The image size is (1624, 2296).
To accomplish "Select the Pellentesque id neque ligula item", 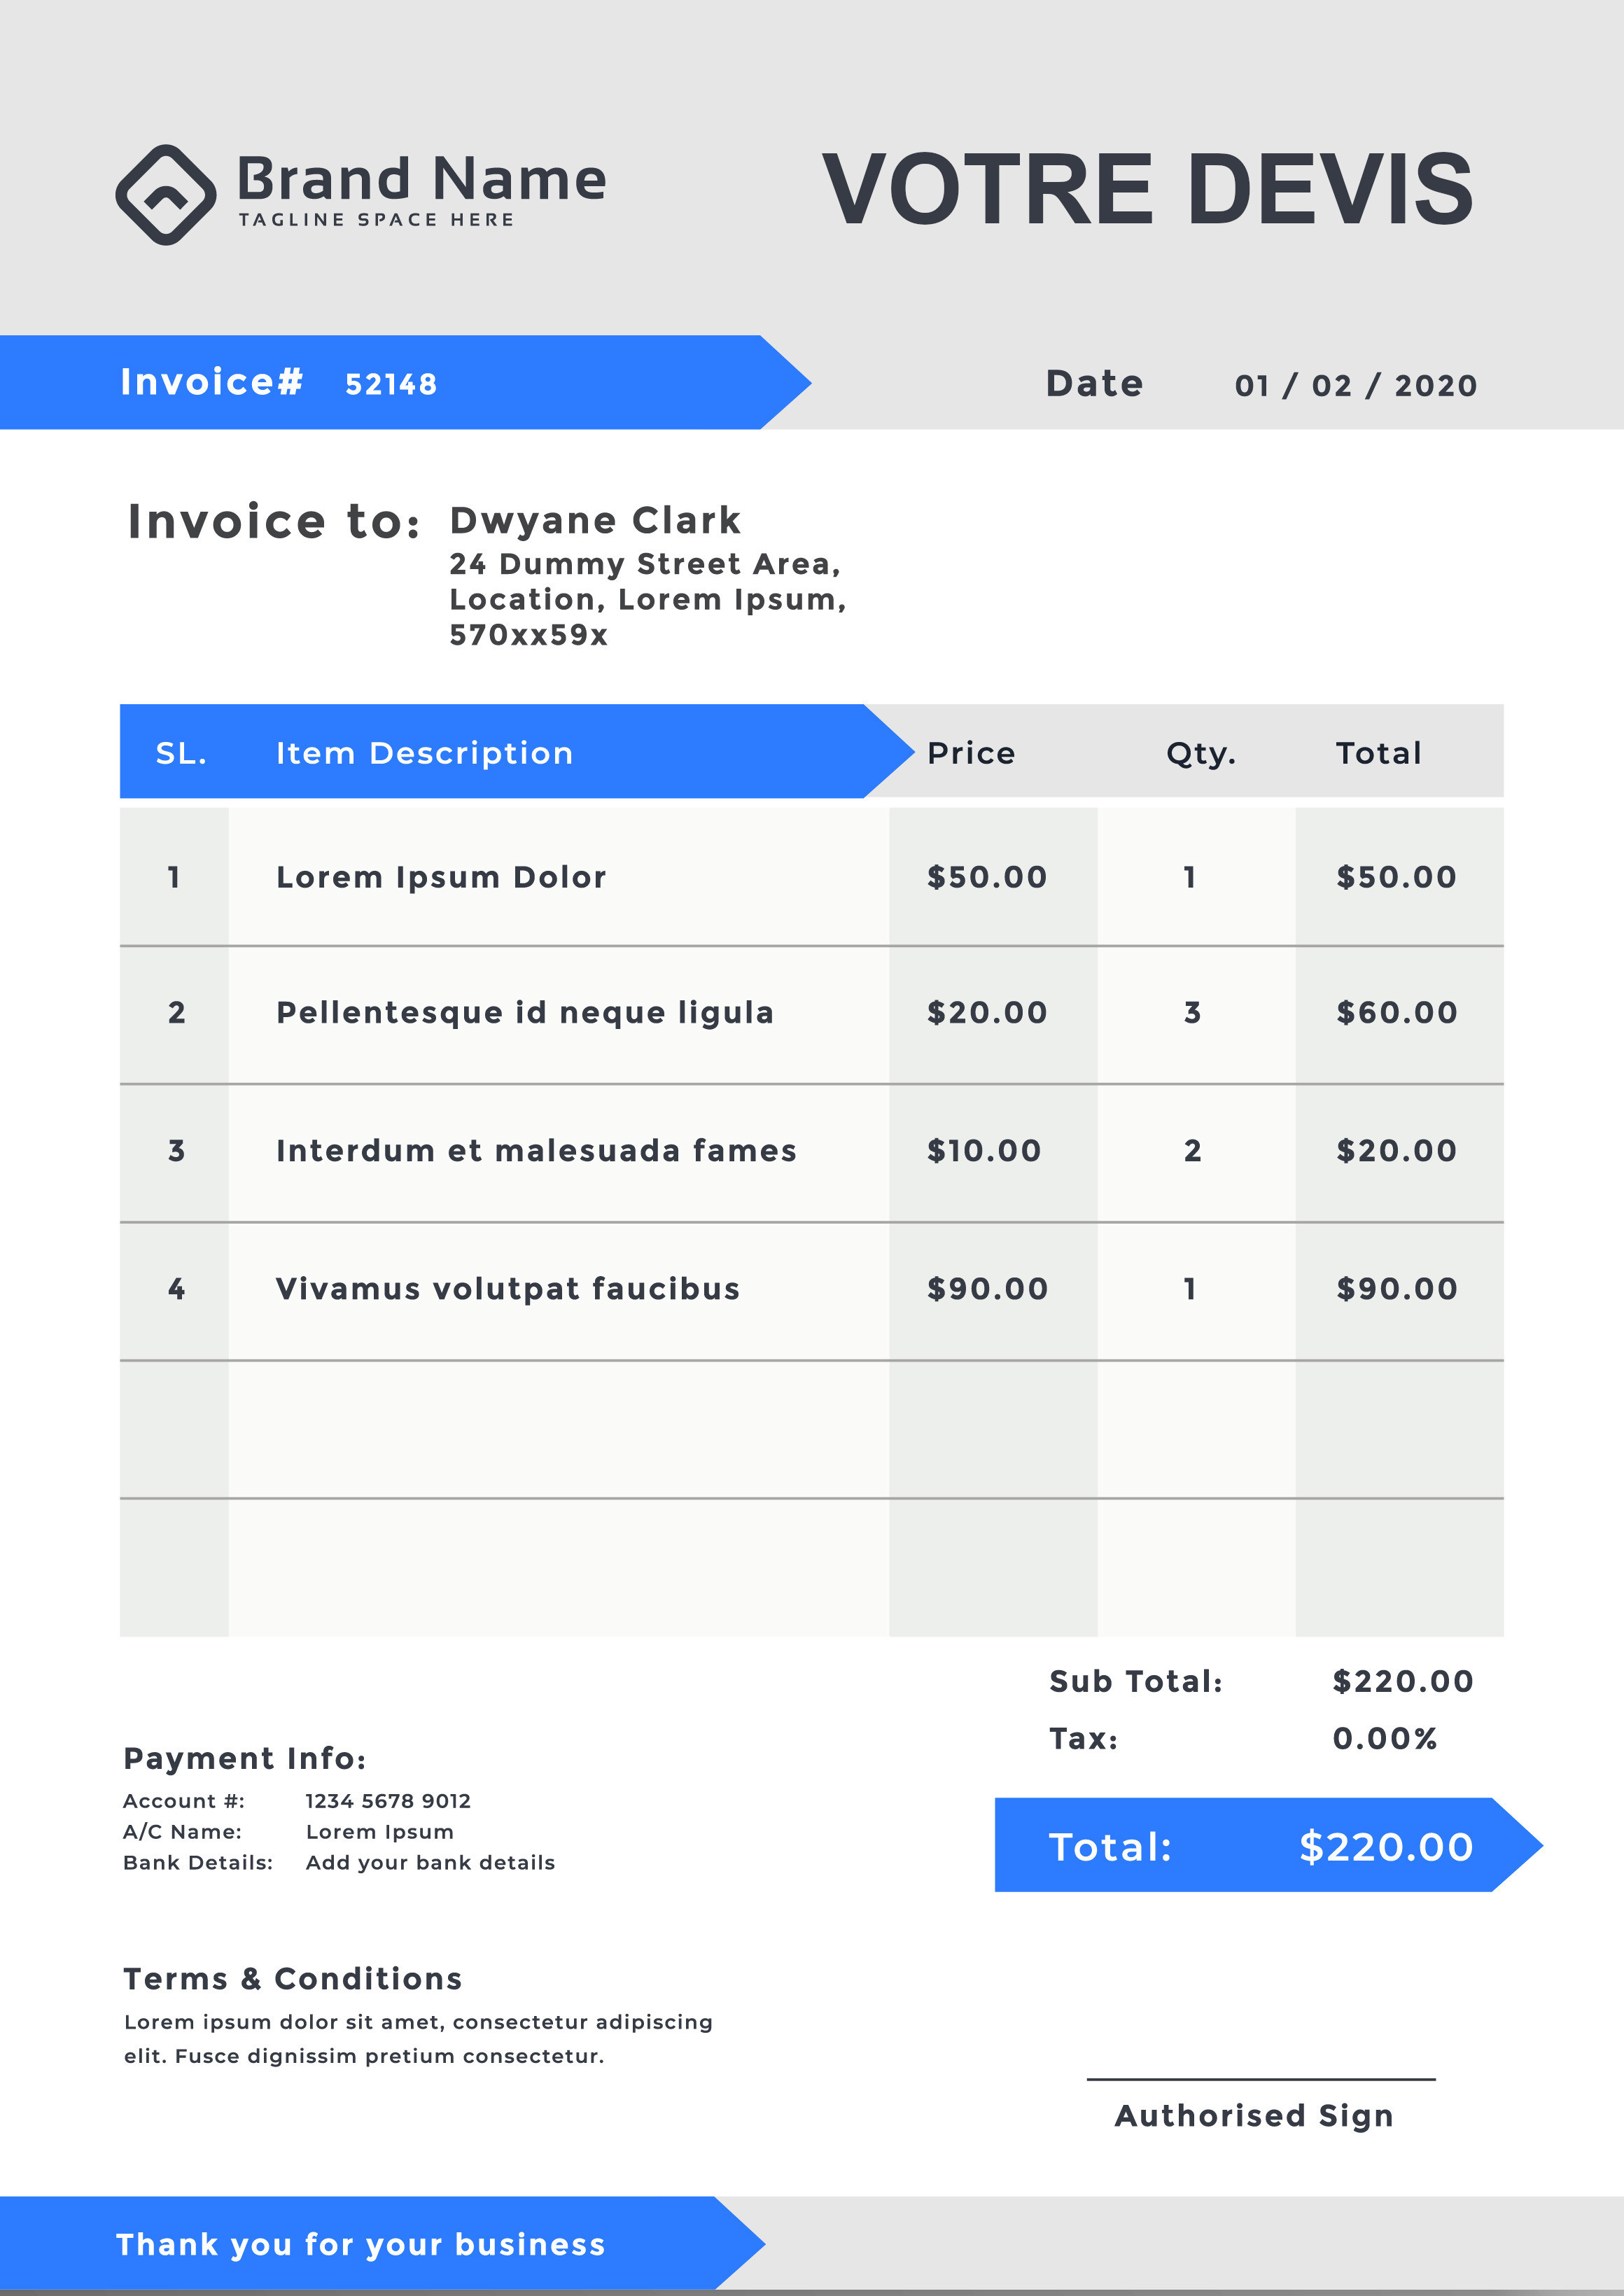I will (x=525, y=1013).
